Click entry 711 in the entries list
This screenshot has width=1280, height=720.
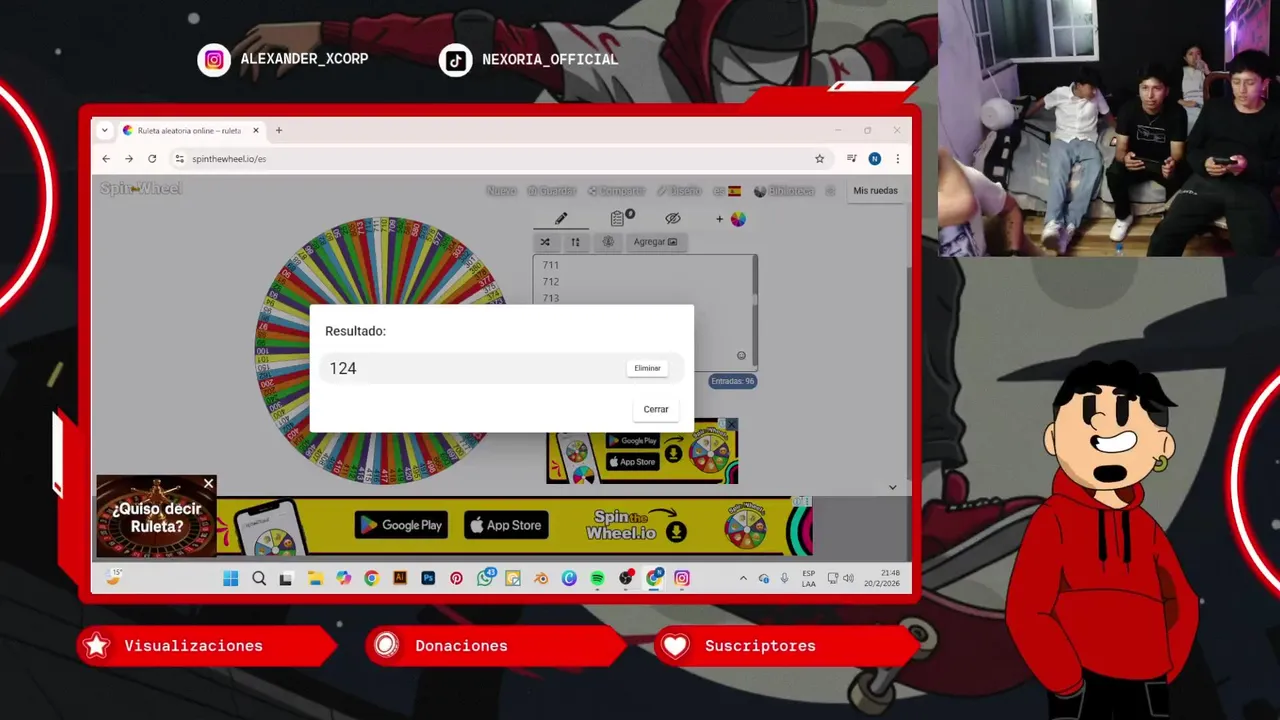551,265
